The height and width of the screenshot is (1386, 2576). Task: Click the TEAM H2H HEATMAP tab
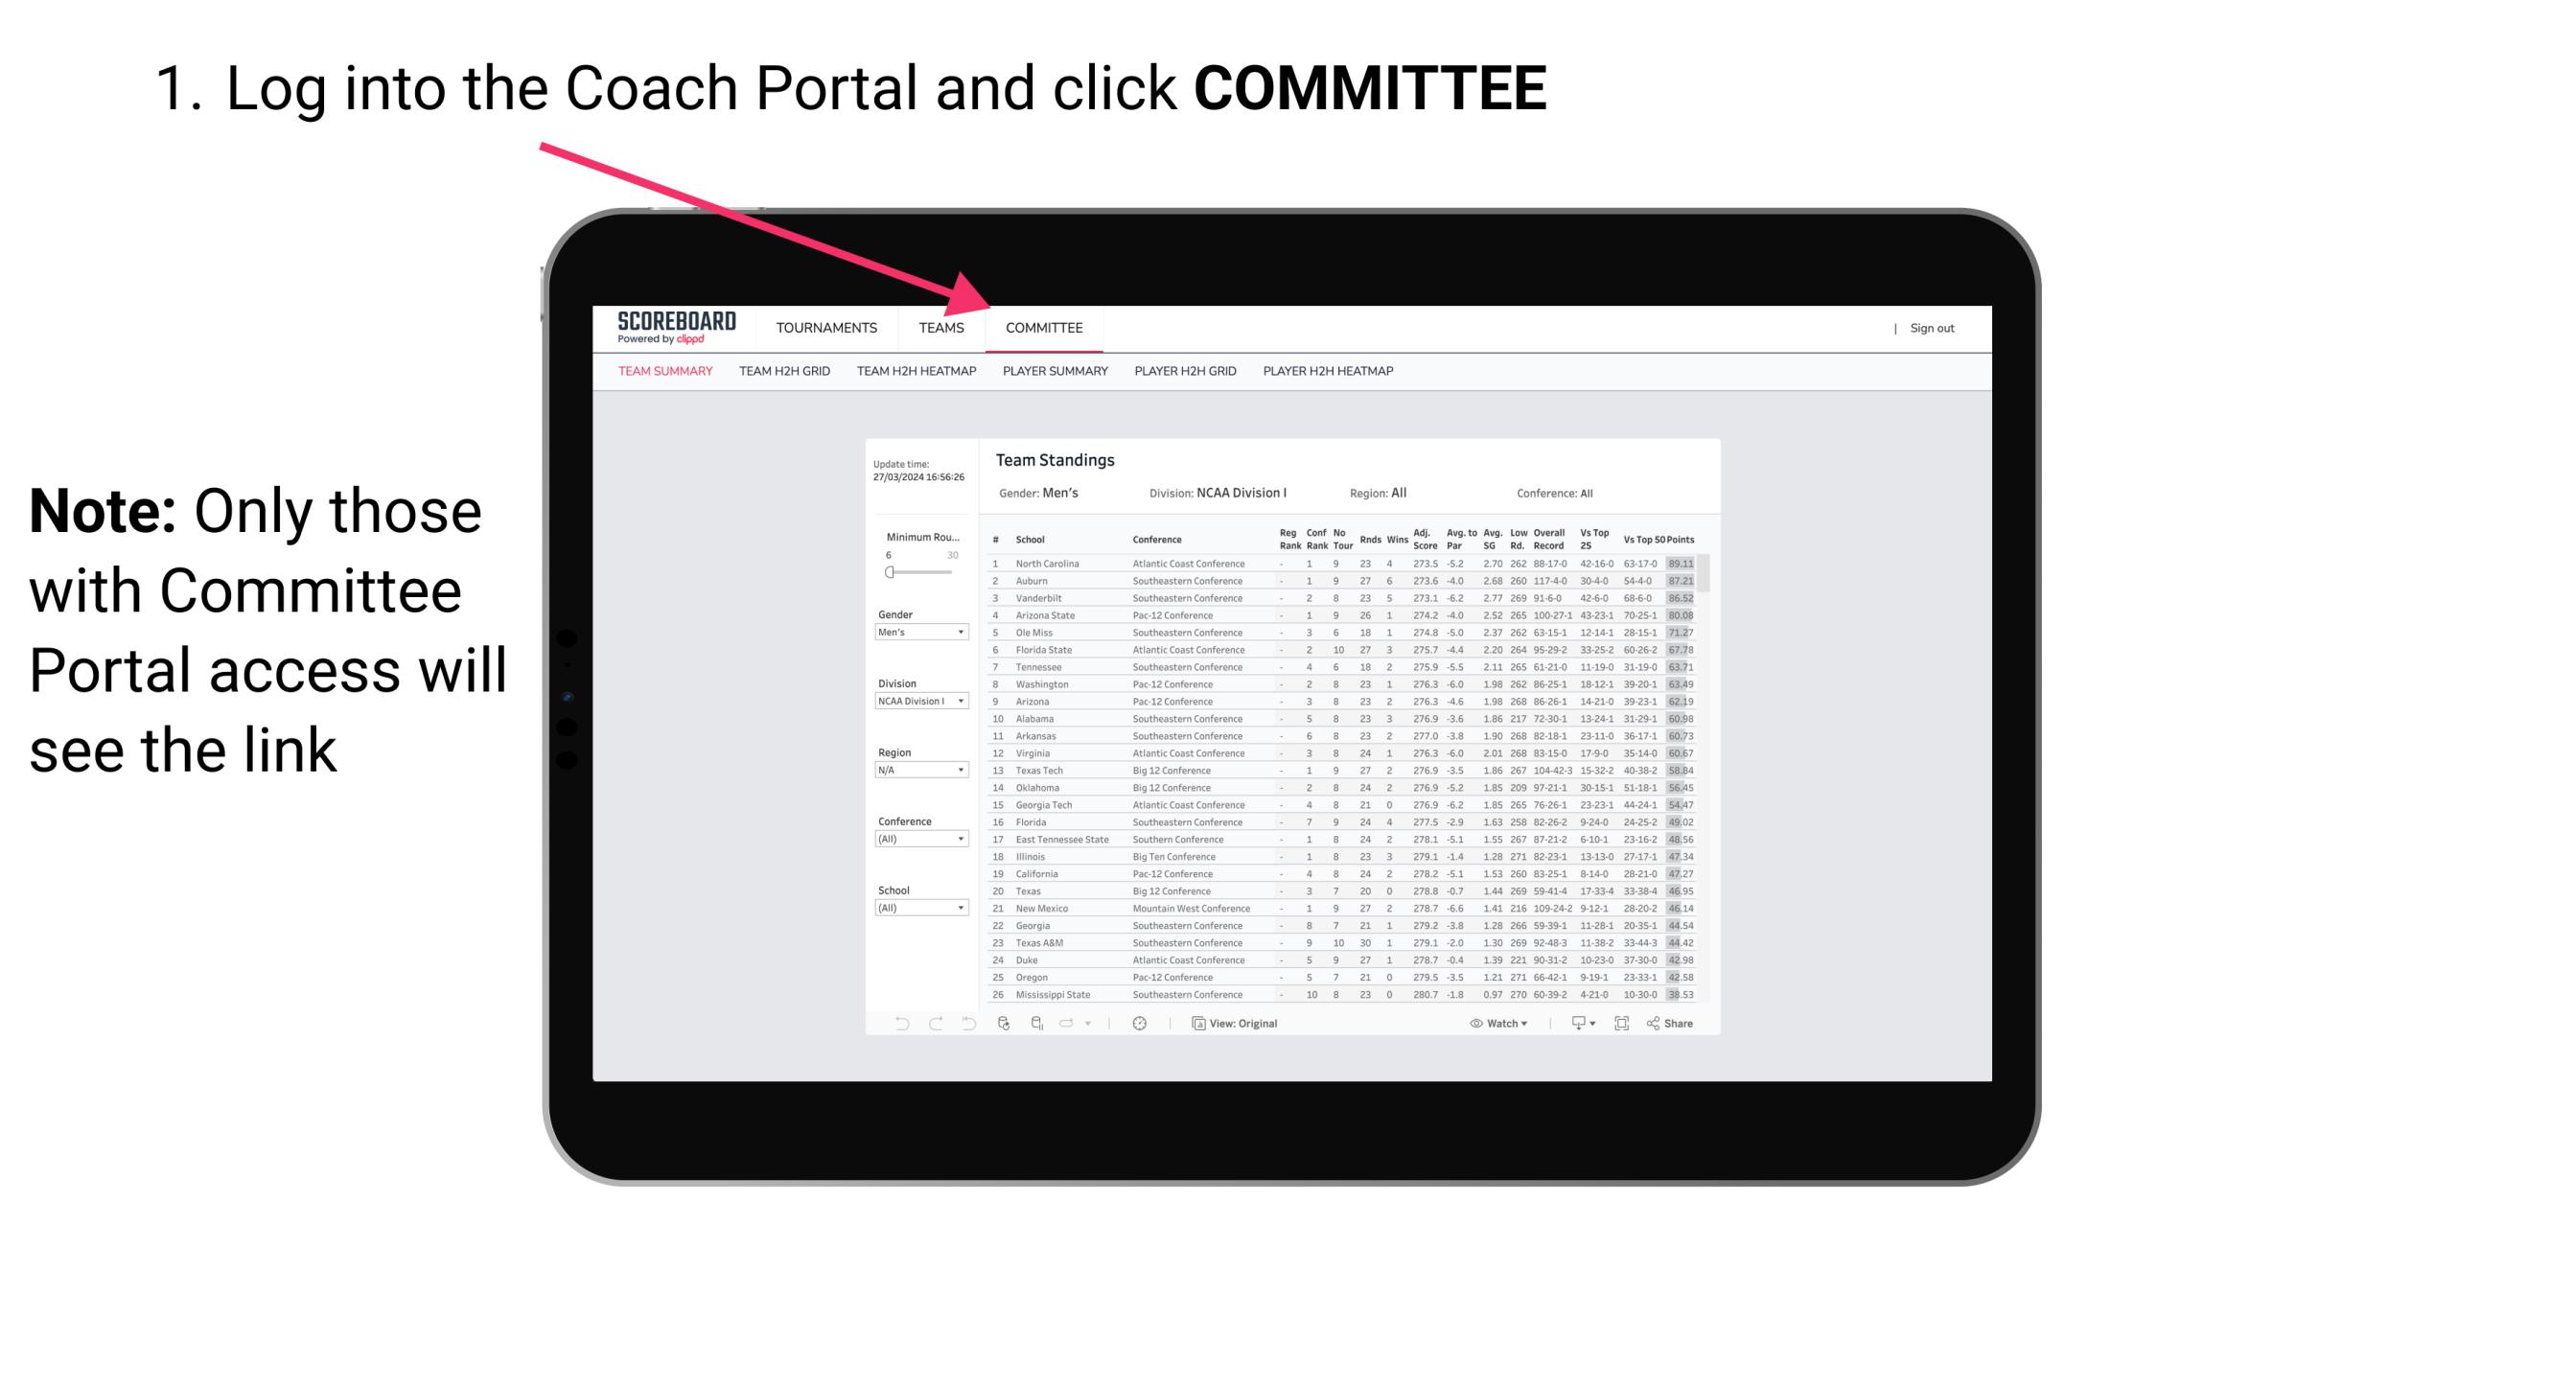pos(915,372)
